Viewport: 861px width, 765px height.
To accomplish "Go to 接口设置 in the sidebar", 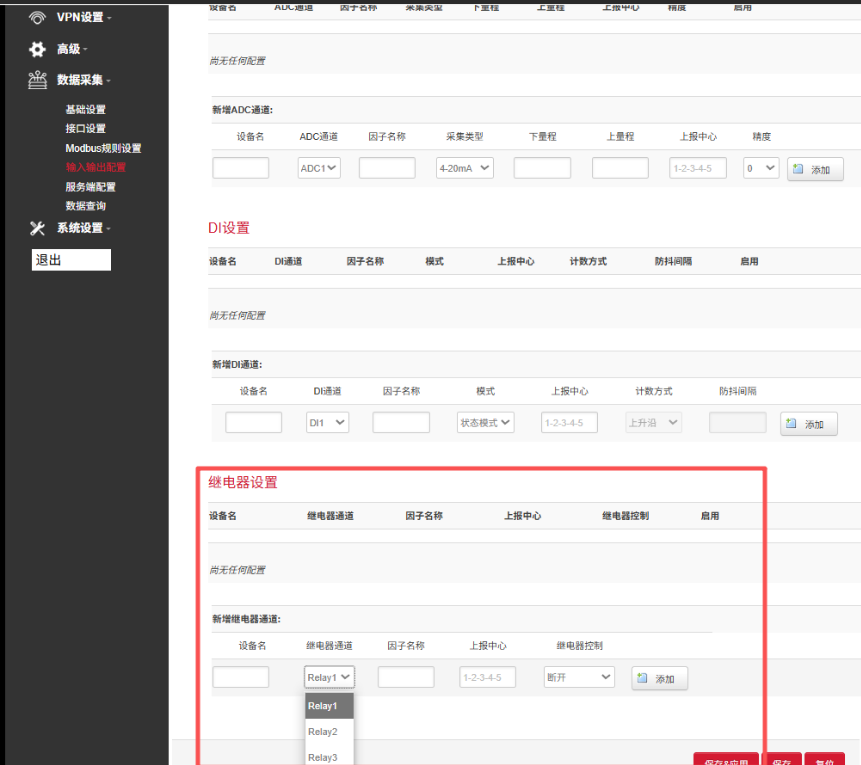I will tap(86, 129).
